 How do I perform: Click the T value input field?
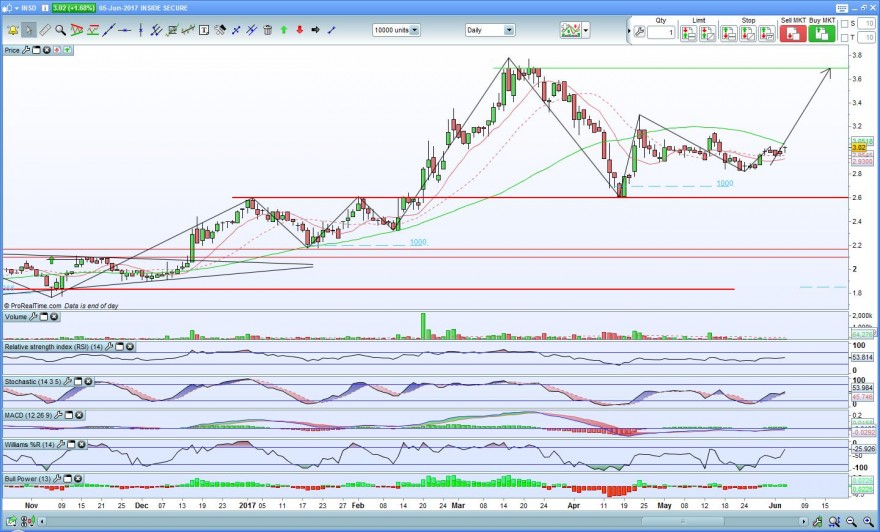coord(866,38)
